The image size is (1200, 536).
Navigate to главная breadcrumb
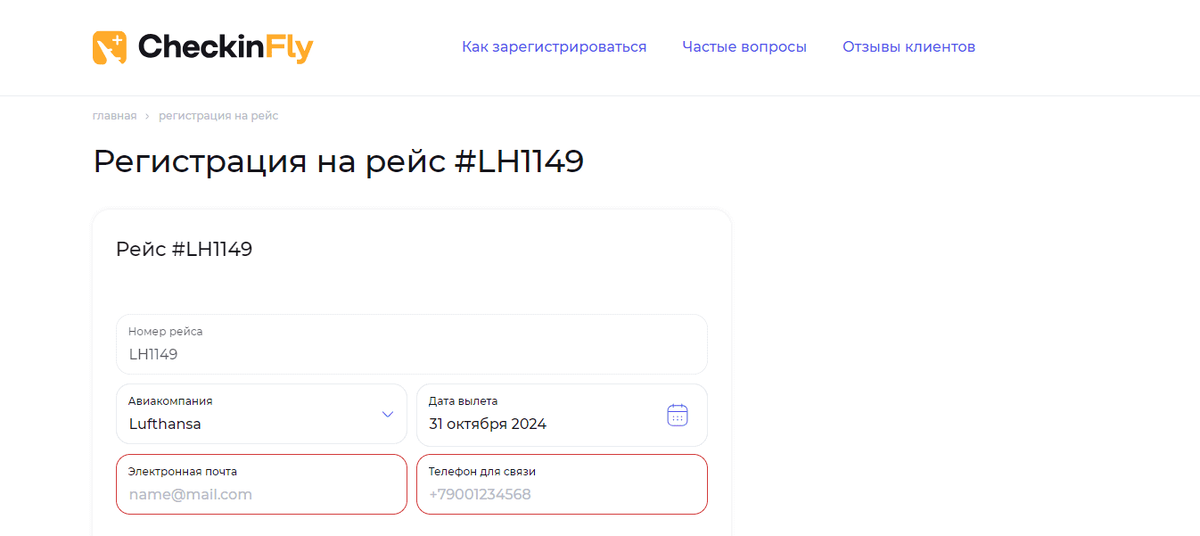[114, 116]
